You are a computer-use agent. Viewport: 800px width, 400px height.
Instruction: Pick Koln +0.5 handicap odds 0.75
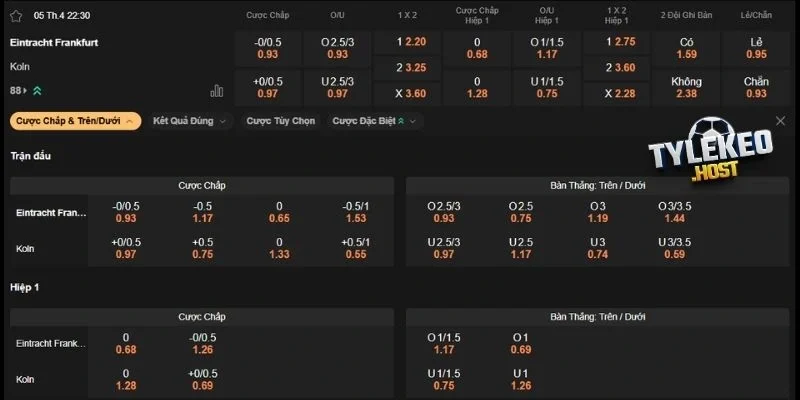click(202, 248)
